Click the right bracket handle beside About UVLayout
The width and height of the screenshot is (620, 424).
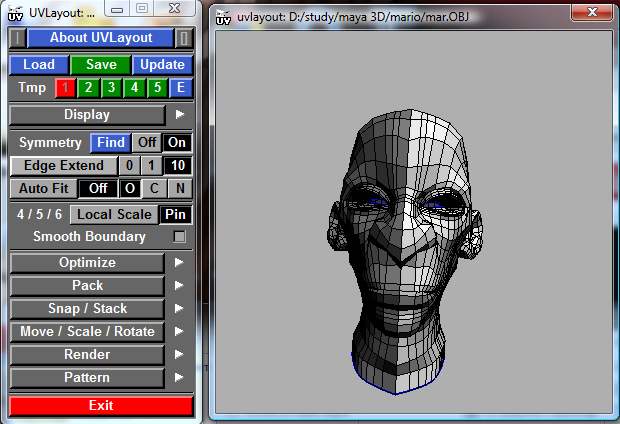pos(184,38)
